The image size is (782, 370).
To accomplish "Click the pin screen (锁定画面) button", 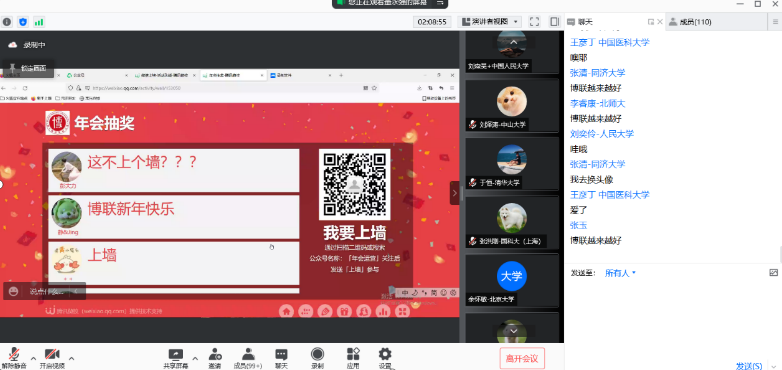I will [28, 68].
